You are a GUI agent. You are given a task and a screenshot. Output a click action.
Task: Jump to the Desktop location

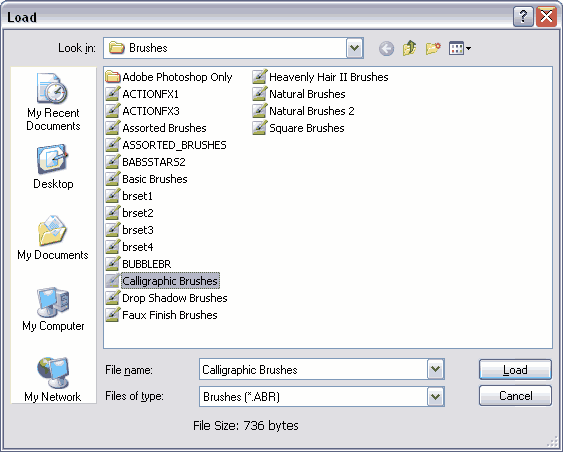pyautogui.click(x=53, y=167)
